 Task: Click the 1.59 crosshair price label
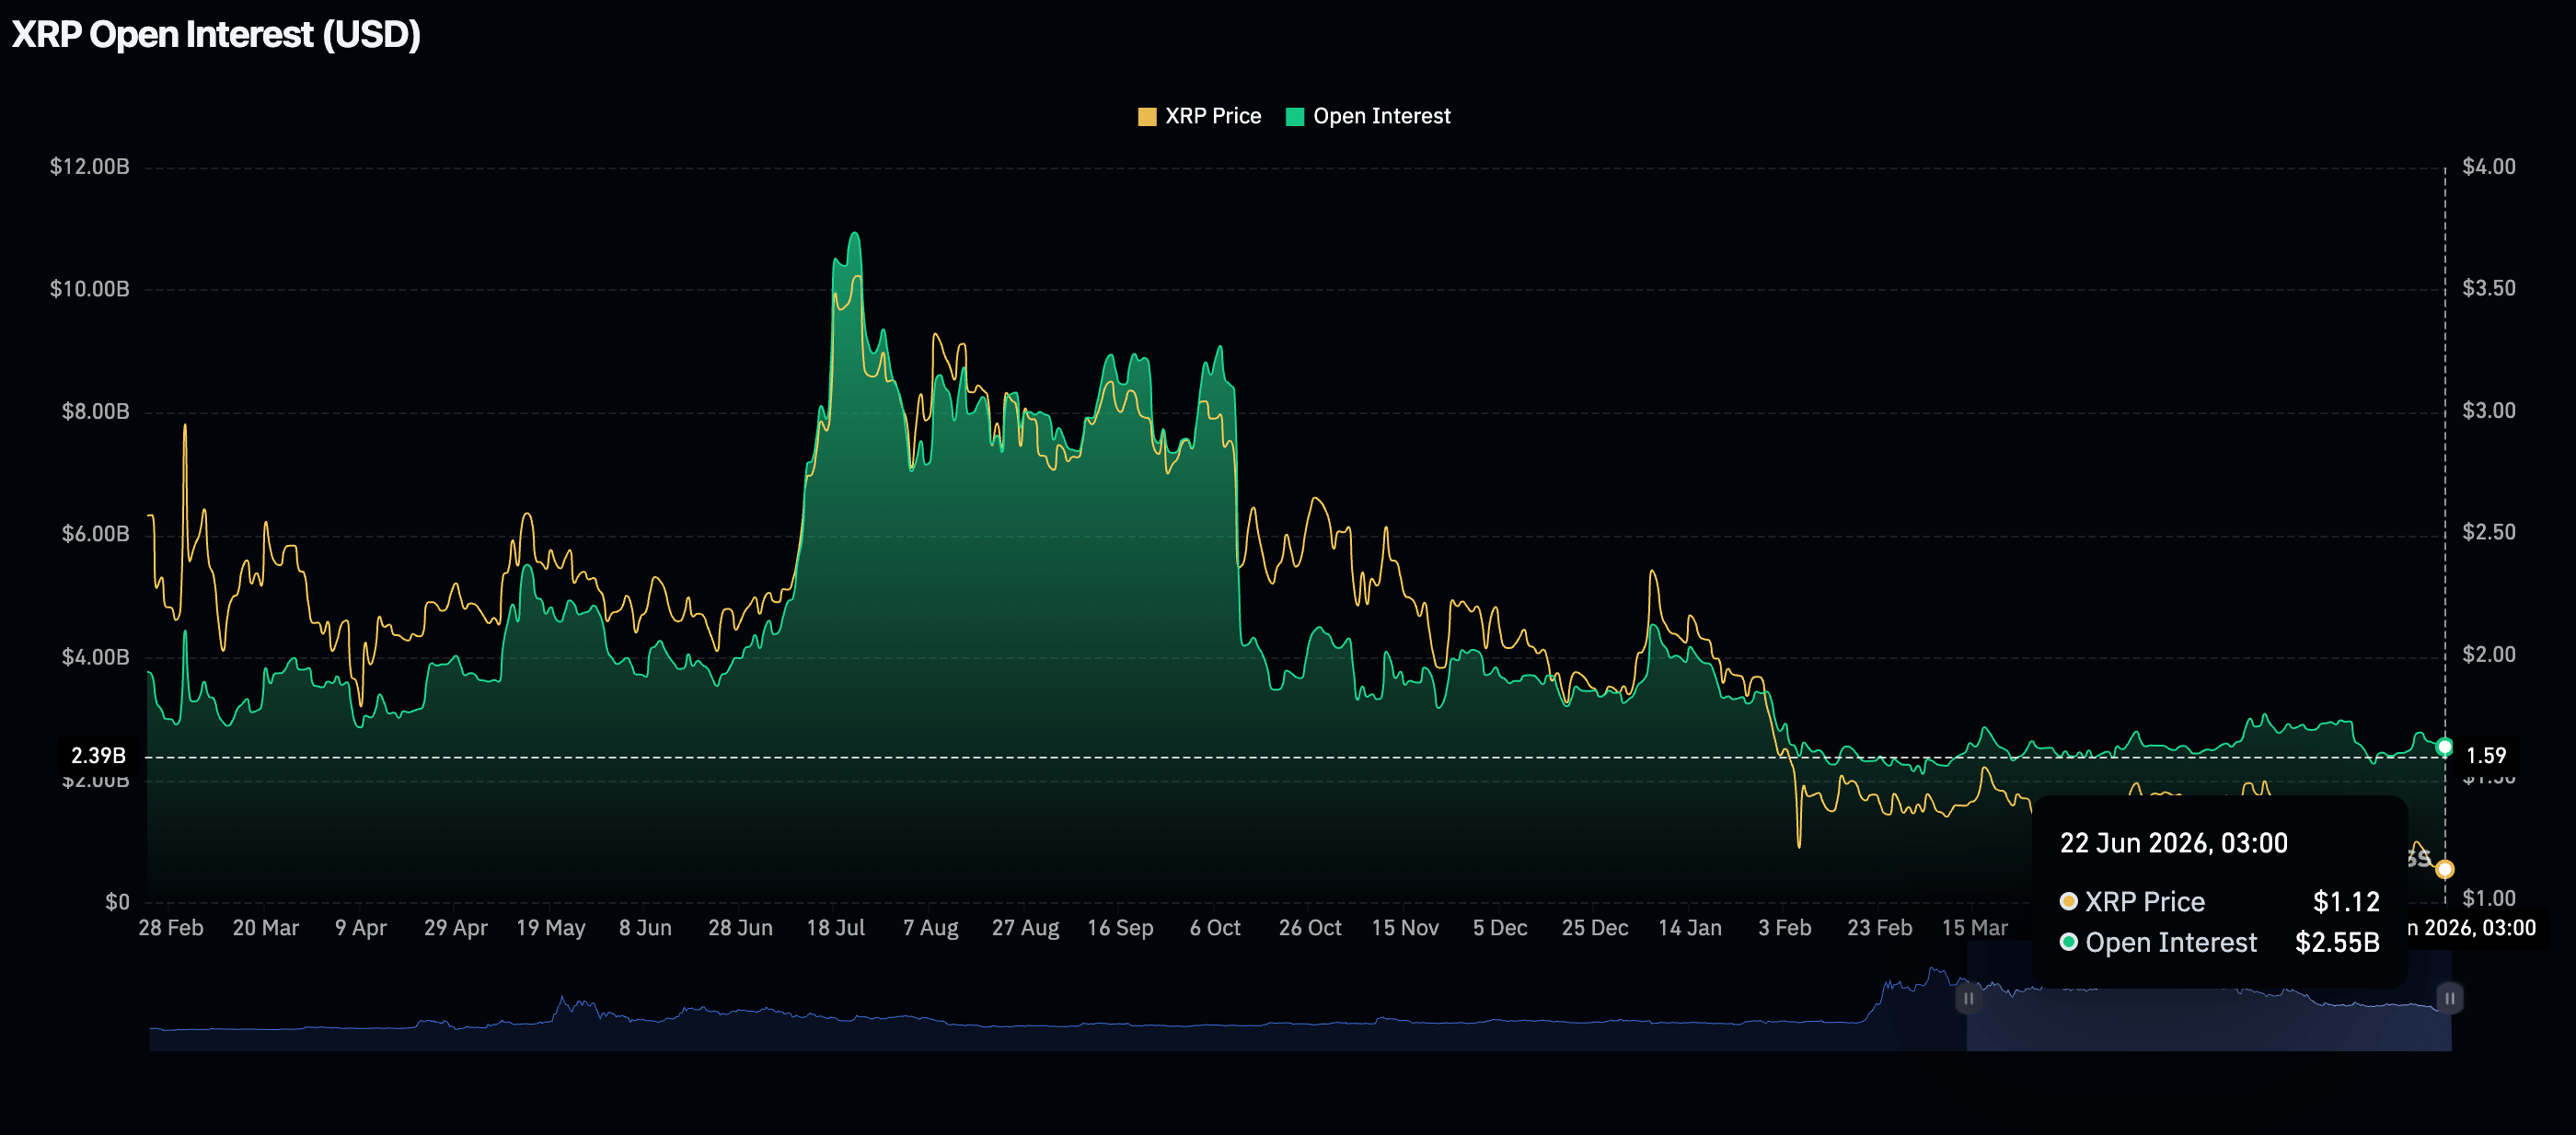point(2486,756)
